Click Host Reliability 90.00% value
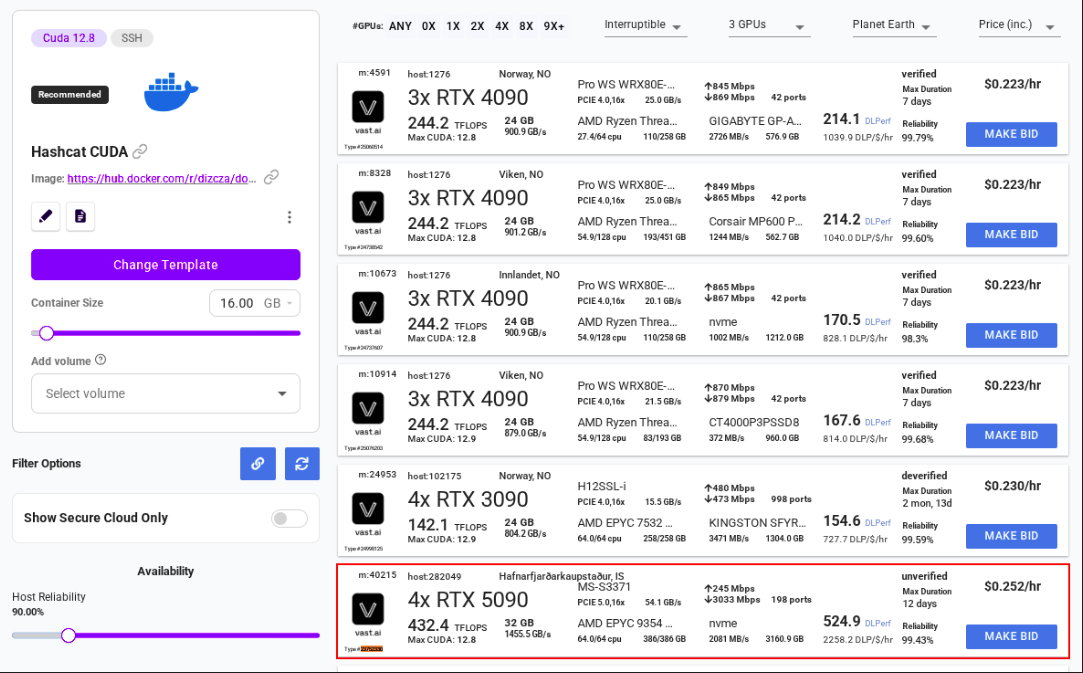The image size is (1083, 673). coord(28,612)
